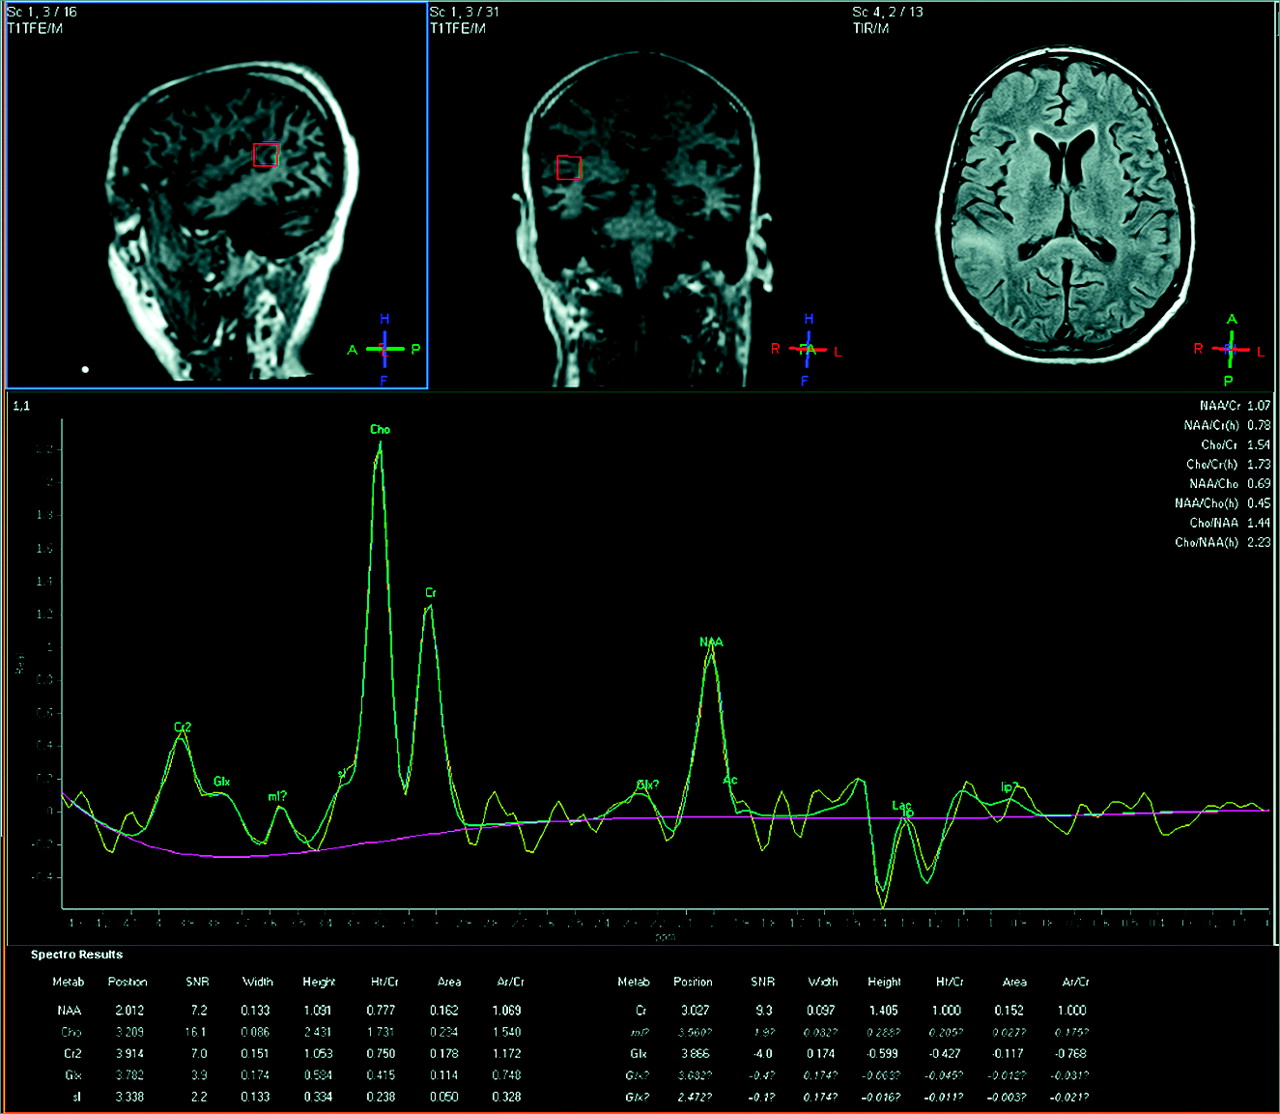Click the Cr2 position value 3.914
Viewport: 1280px width, 1114px height.
tap(128, 1053)
